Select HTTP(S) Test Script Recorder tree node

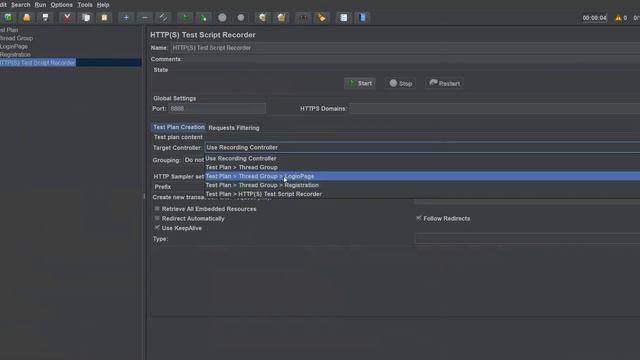coord(38,62)
